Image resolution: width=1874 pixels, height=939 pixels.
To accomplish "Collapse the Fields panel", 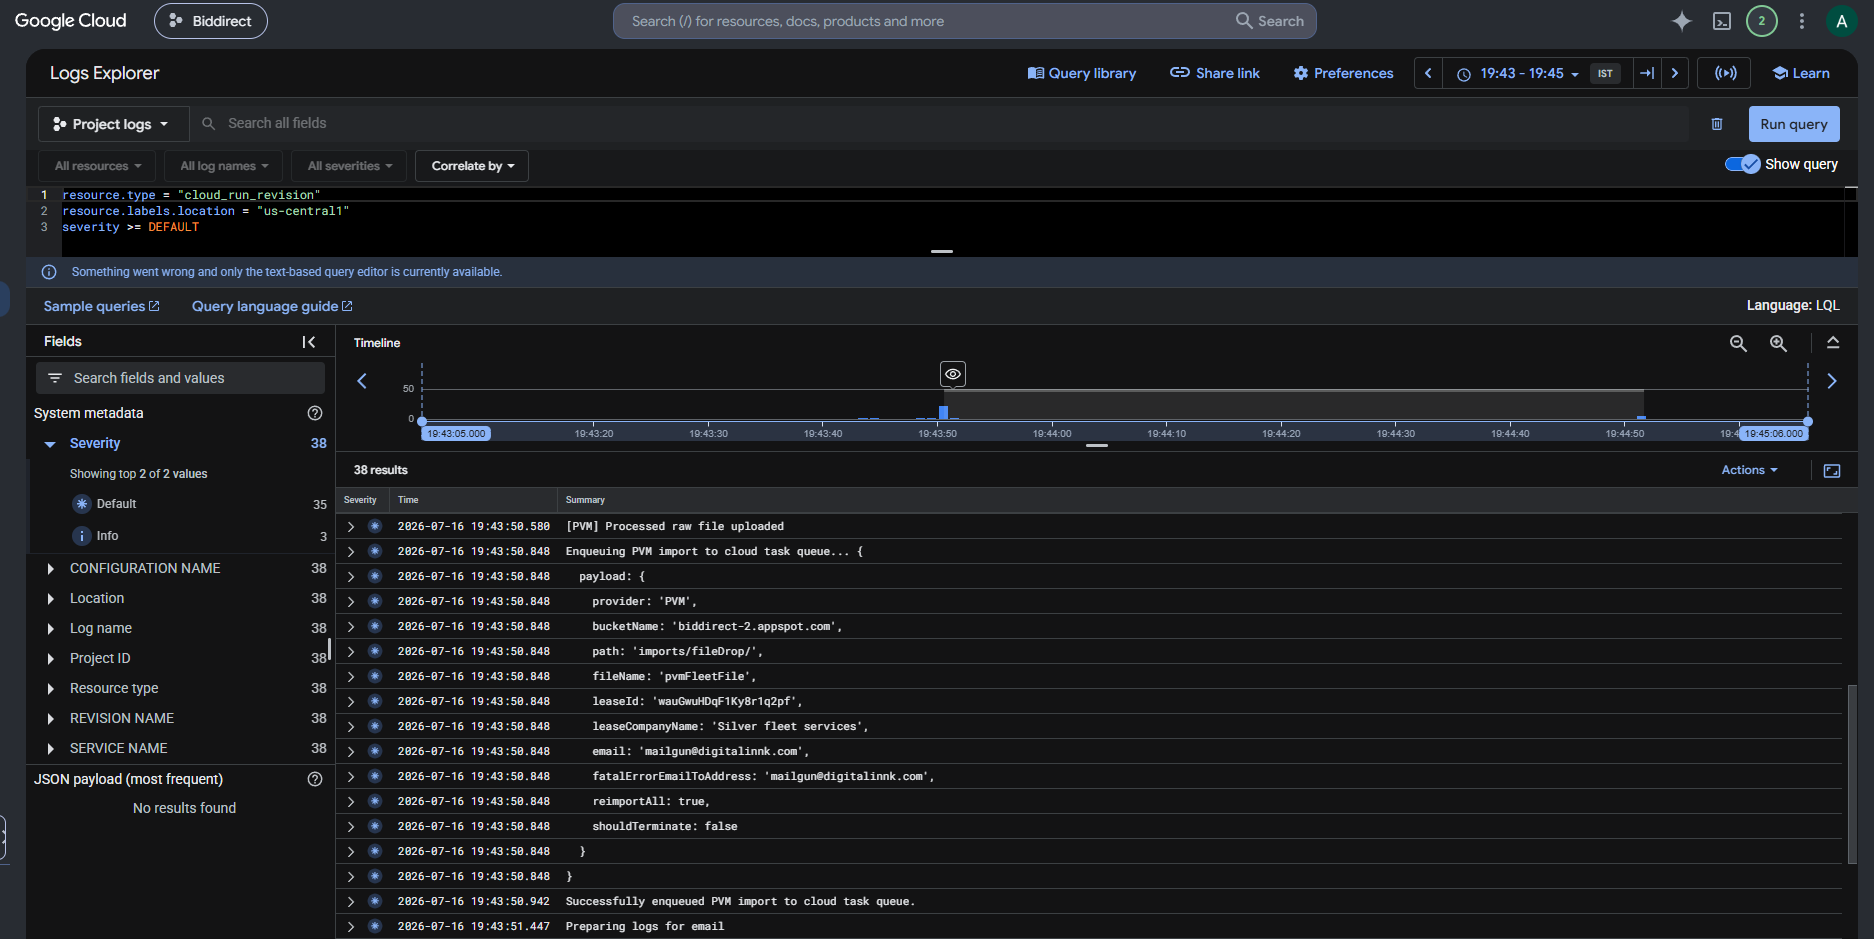I will coord(309,342).
